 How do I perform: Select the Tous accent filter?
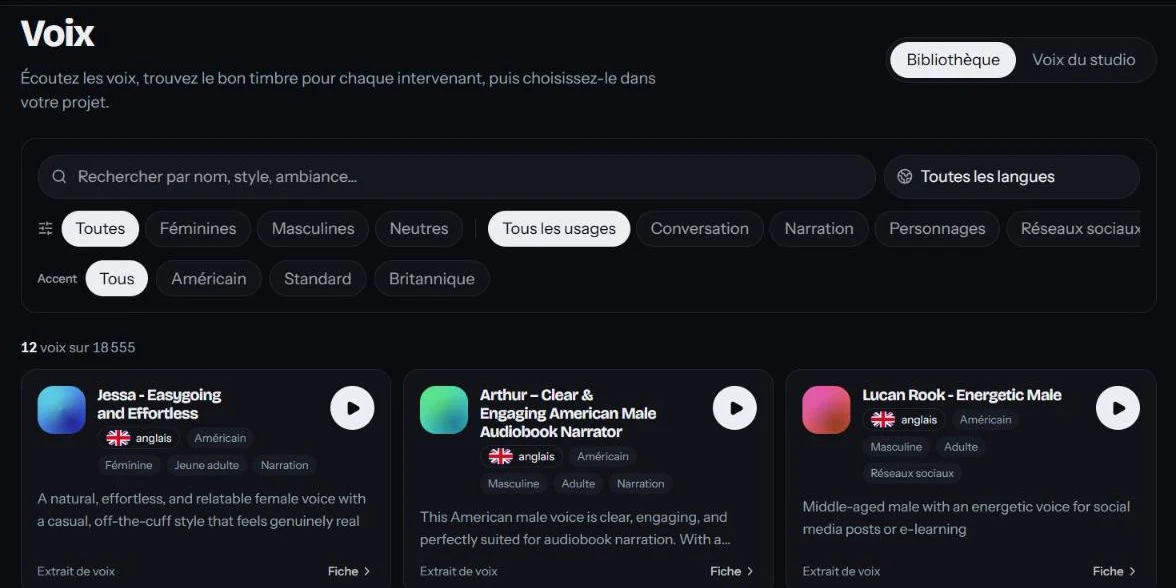(x=117, y=278)
